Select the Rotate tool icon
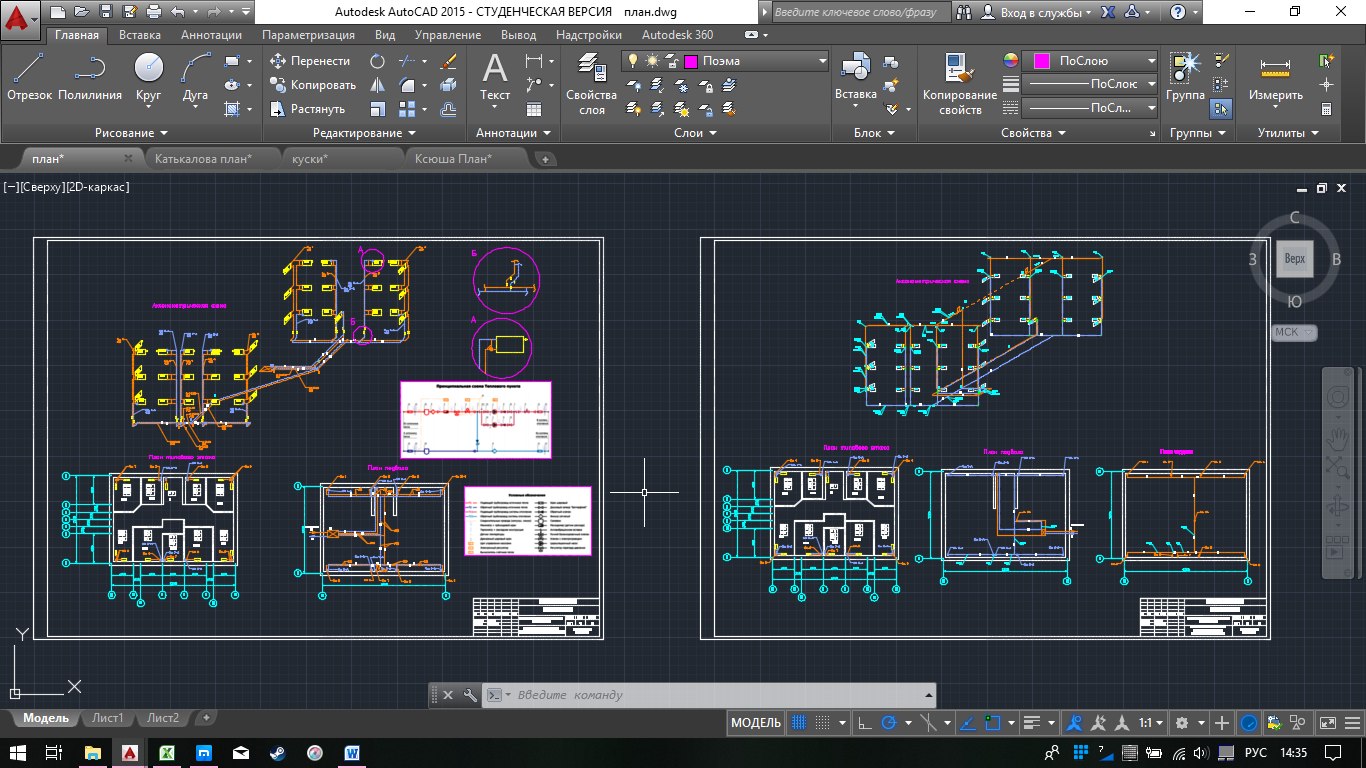Screen dimensions: 1366x768 coord(378,61)
